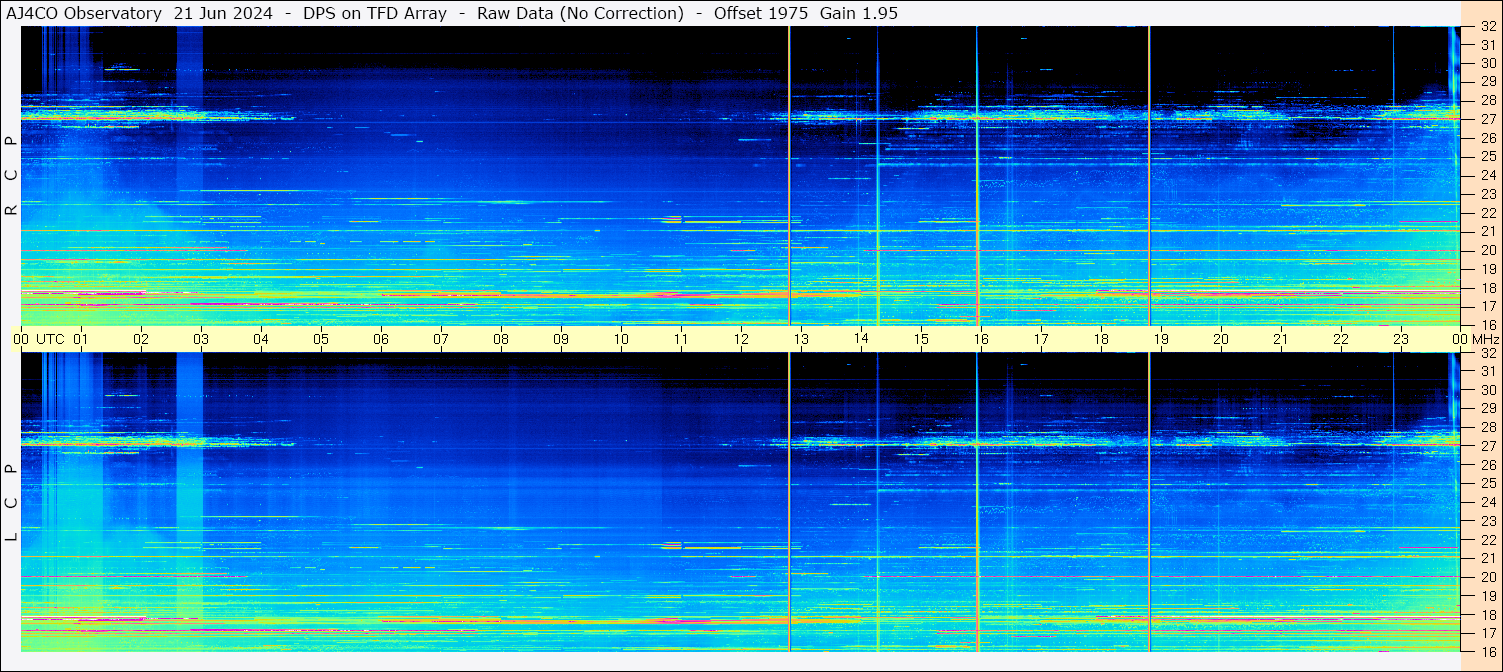Click the 'MHz' label on the time axis
This screenshot has width=1503, height=672.
click(1485, 339)
